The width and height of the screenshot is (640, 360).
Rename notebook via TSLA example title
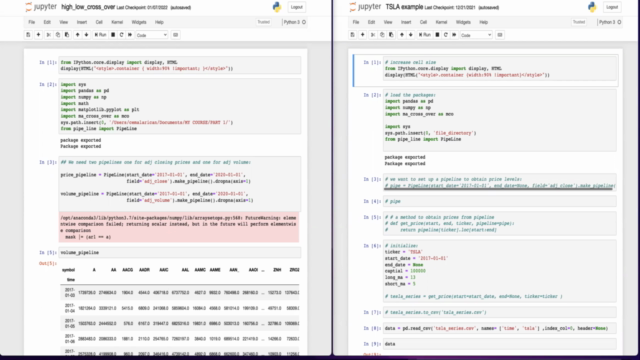coord(404,7)
